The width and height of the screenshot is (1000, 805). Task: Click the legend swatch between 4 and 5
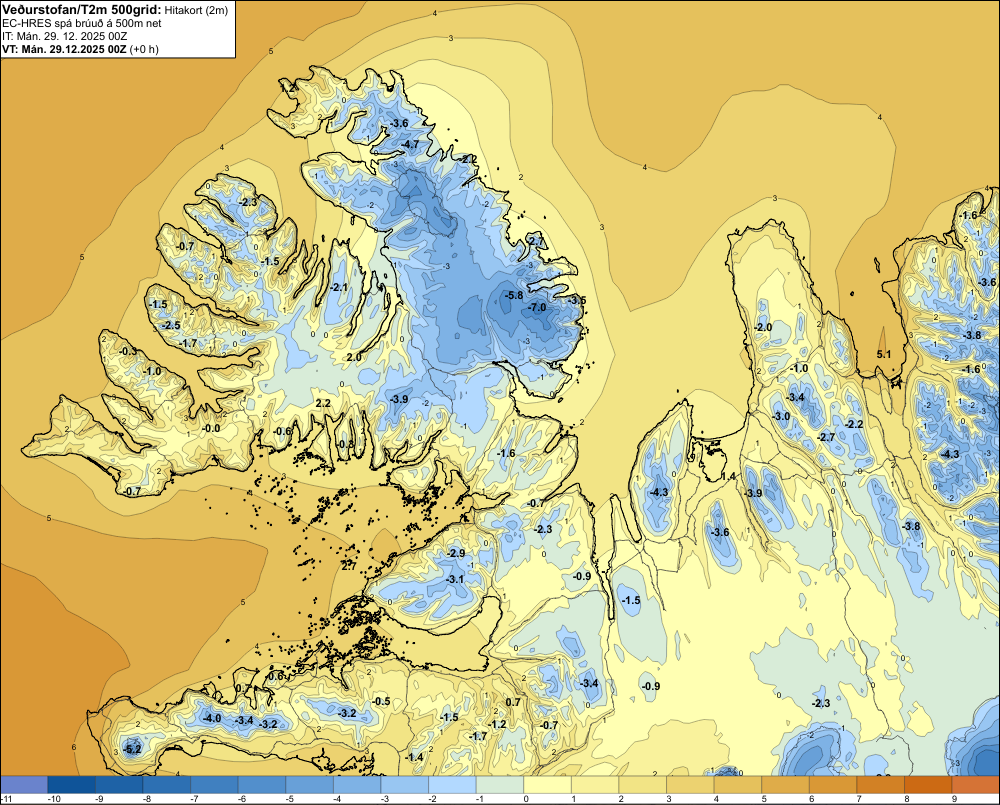point(738,784)
